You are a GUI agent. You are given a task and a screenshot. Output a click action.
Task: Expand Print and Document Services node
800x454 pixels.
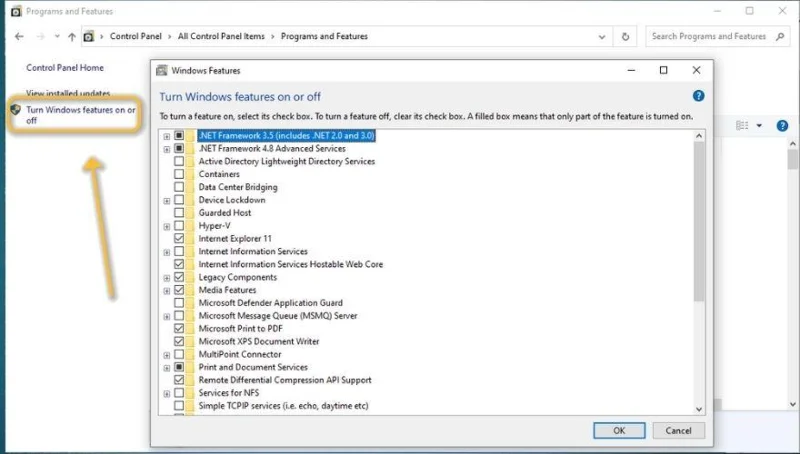[167, 368]
